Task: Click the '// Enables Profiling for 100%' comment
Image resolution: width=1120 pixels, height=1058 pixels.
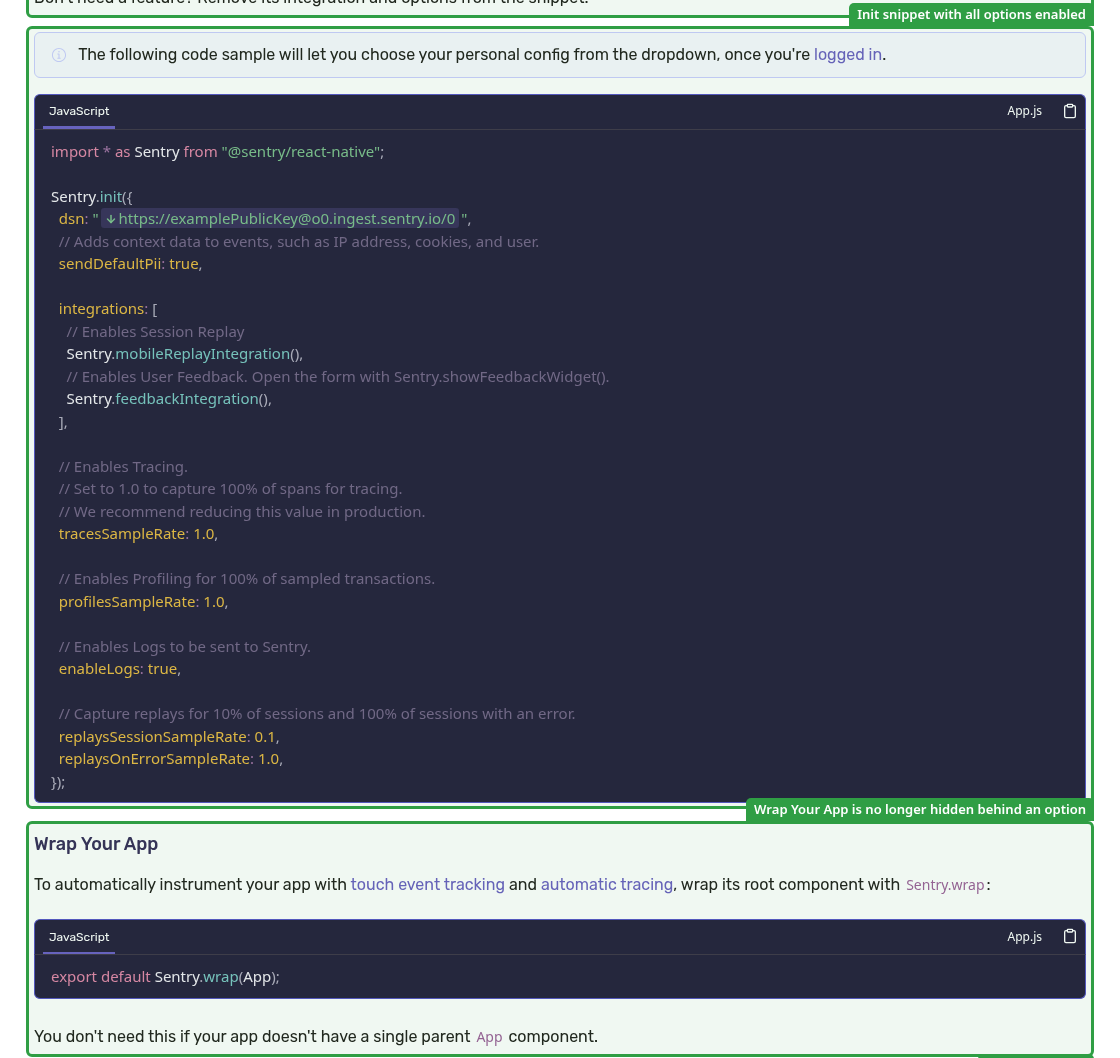Action: (246, 579)
